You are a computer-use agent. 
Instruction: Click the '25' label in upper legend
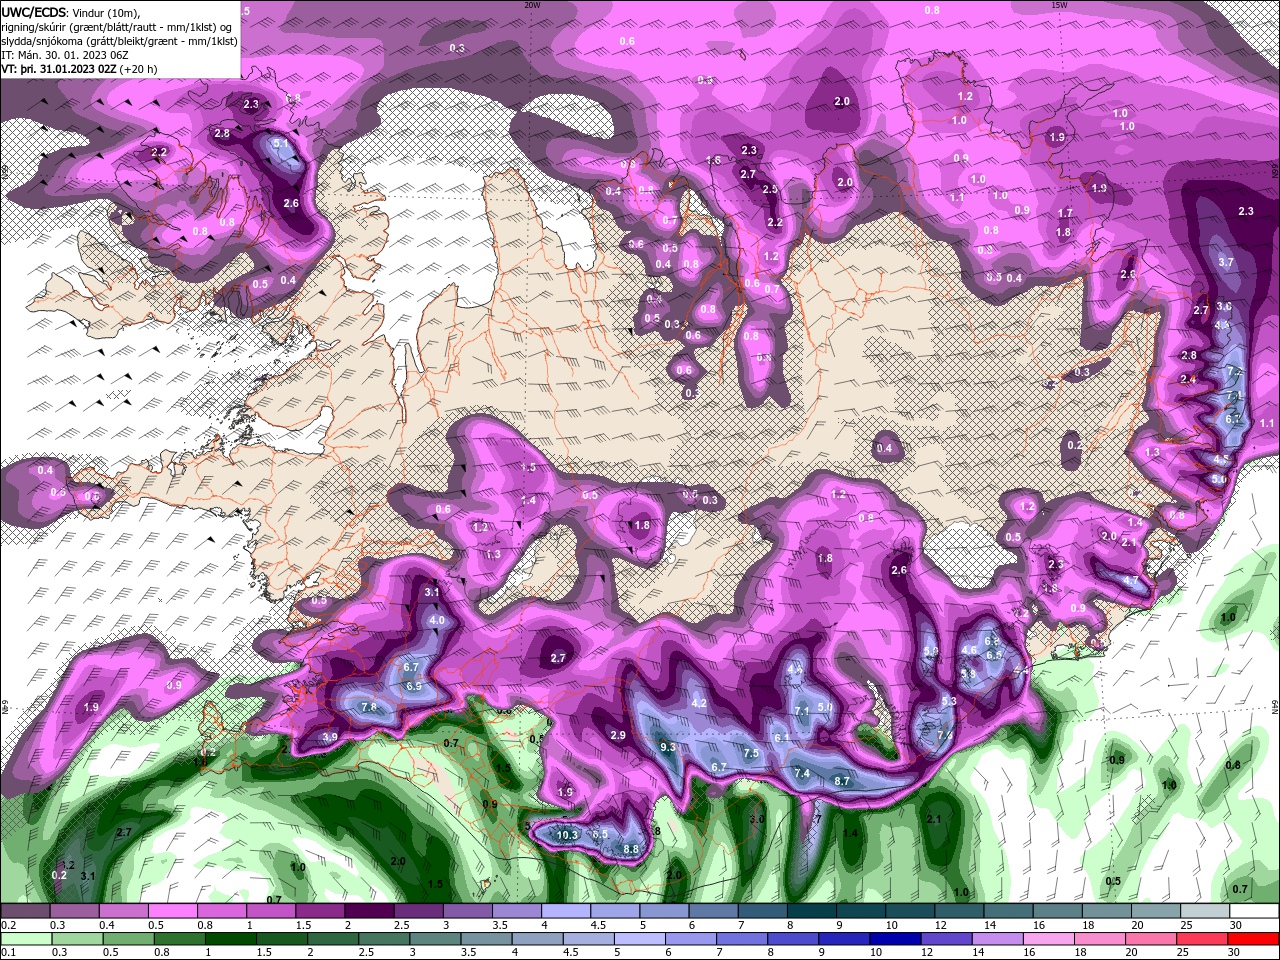[x=1187, y=925]
